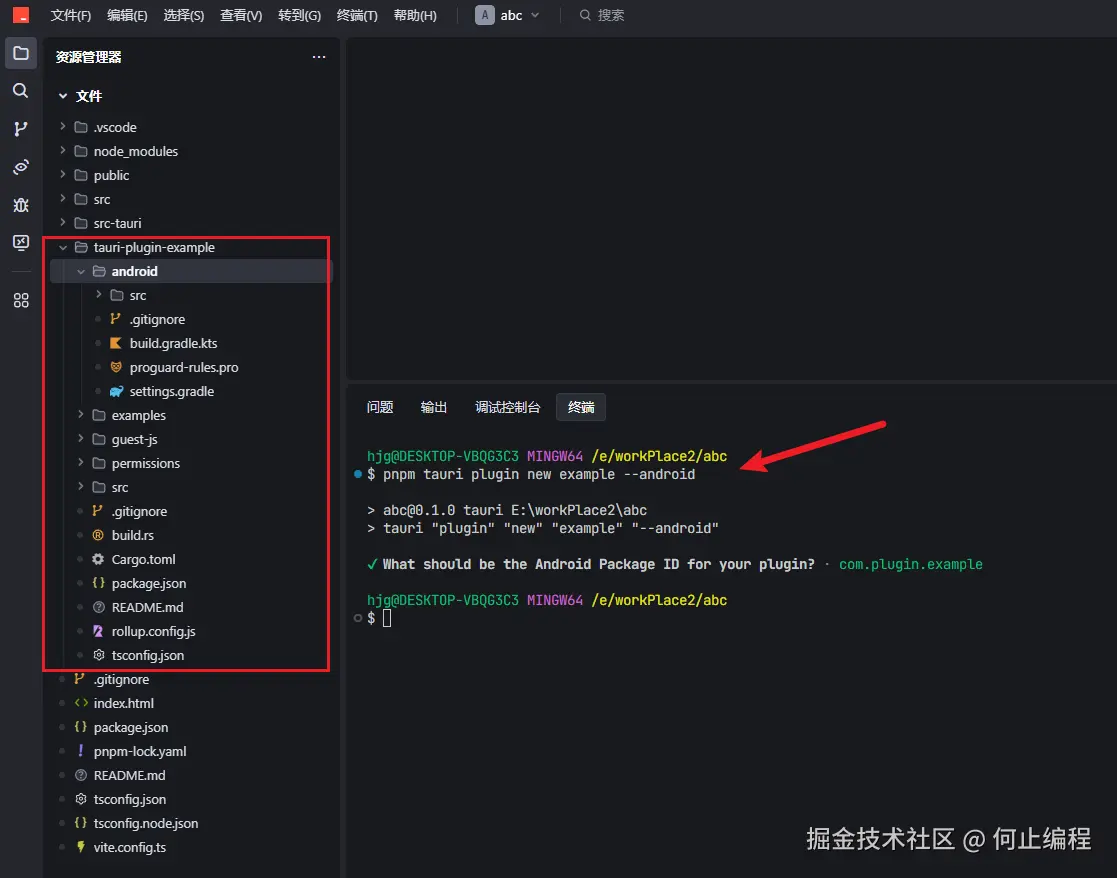
Task: Expand src folder under tauri-plugin-example
Action: click(x=80, y=487)
